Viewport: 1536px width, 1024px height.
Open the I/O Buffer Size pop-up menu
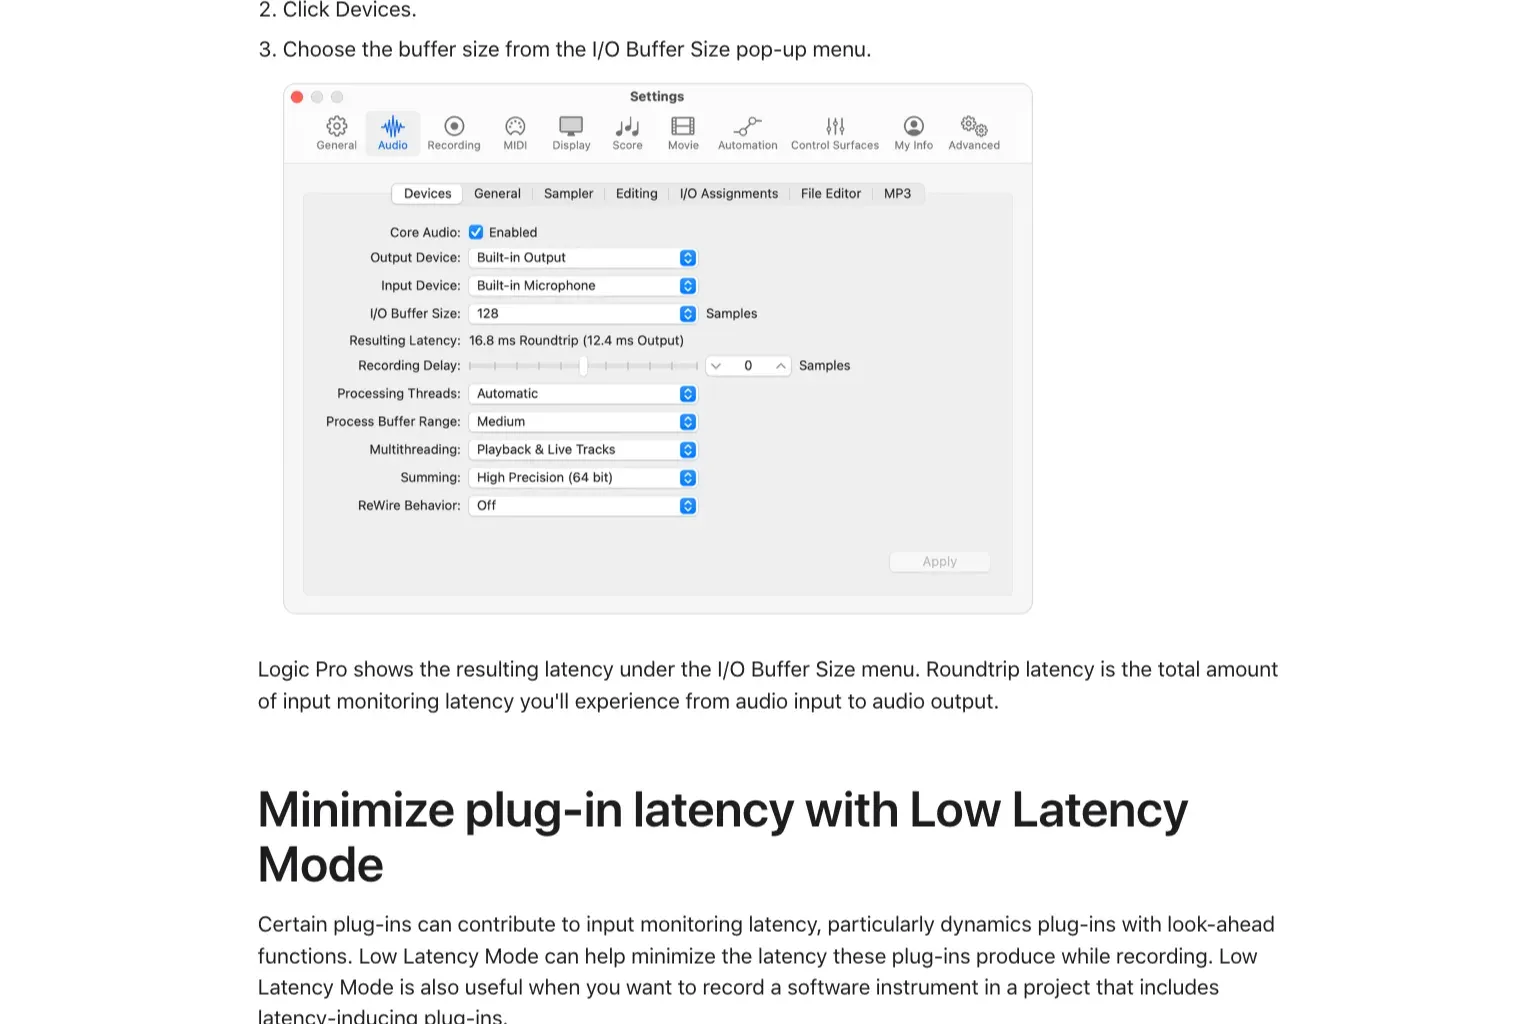point(582,314)
